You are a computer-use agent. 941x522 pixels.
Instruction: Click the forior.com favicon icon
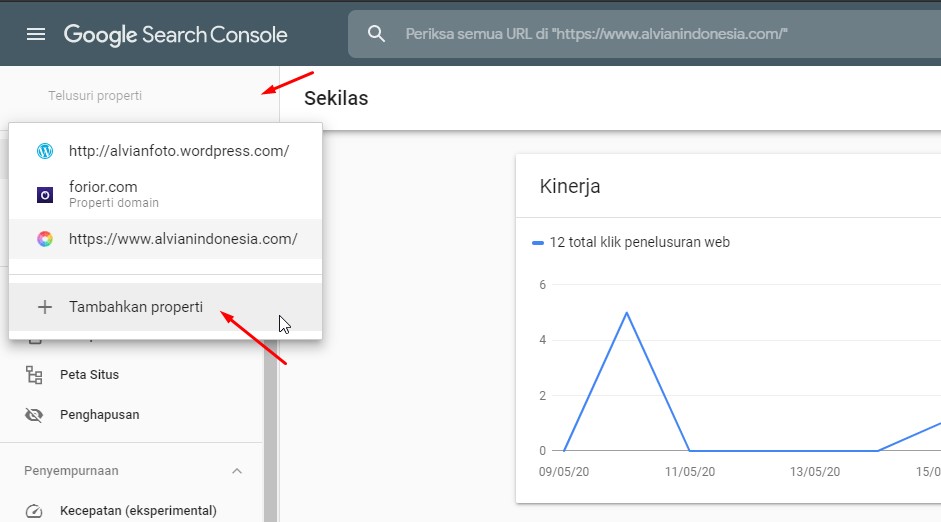click(x=45, y=194)
